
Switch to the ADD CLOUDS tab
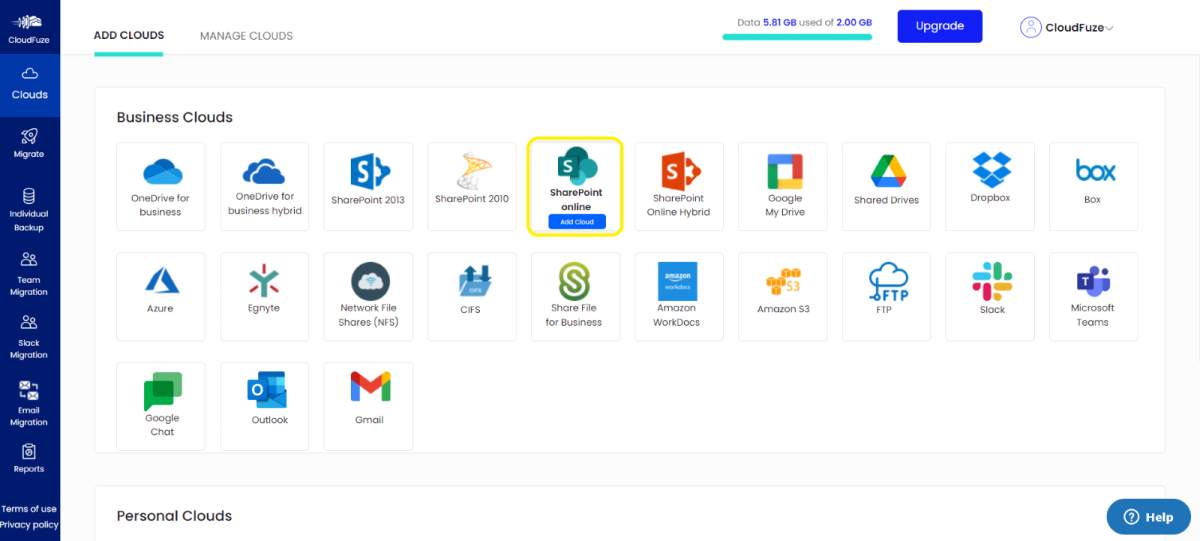[x=129, y=36]
